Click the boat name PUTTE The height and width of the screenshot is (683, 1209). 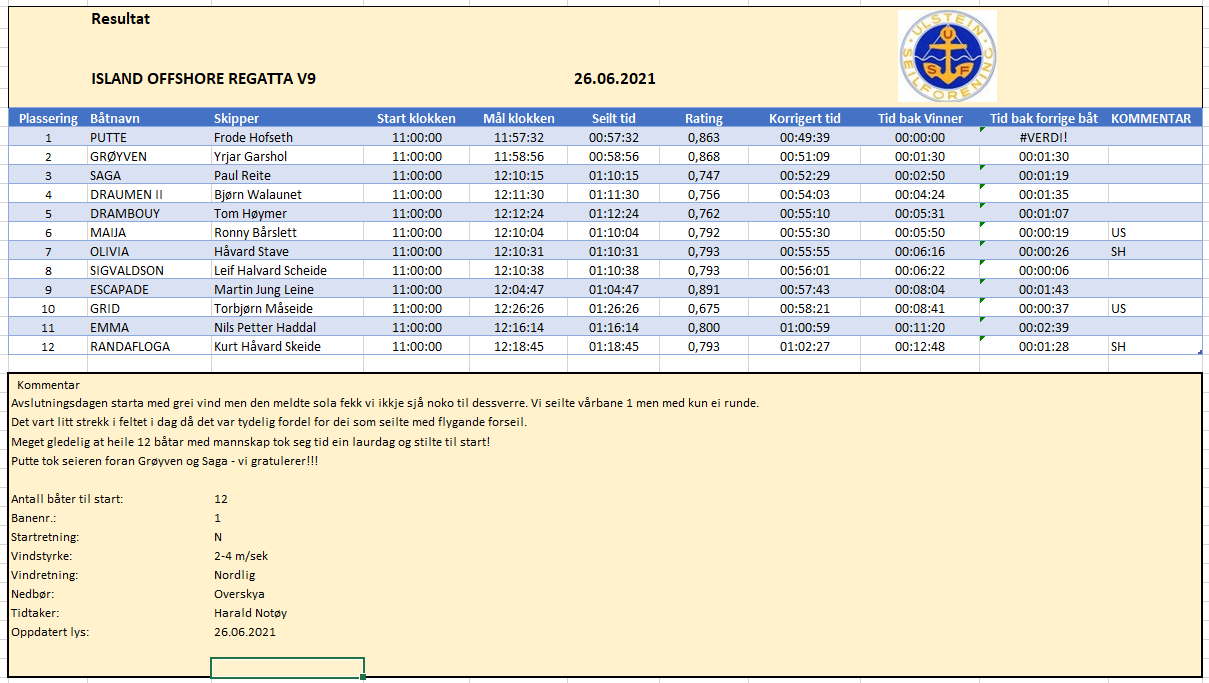109,137
